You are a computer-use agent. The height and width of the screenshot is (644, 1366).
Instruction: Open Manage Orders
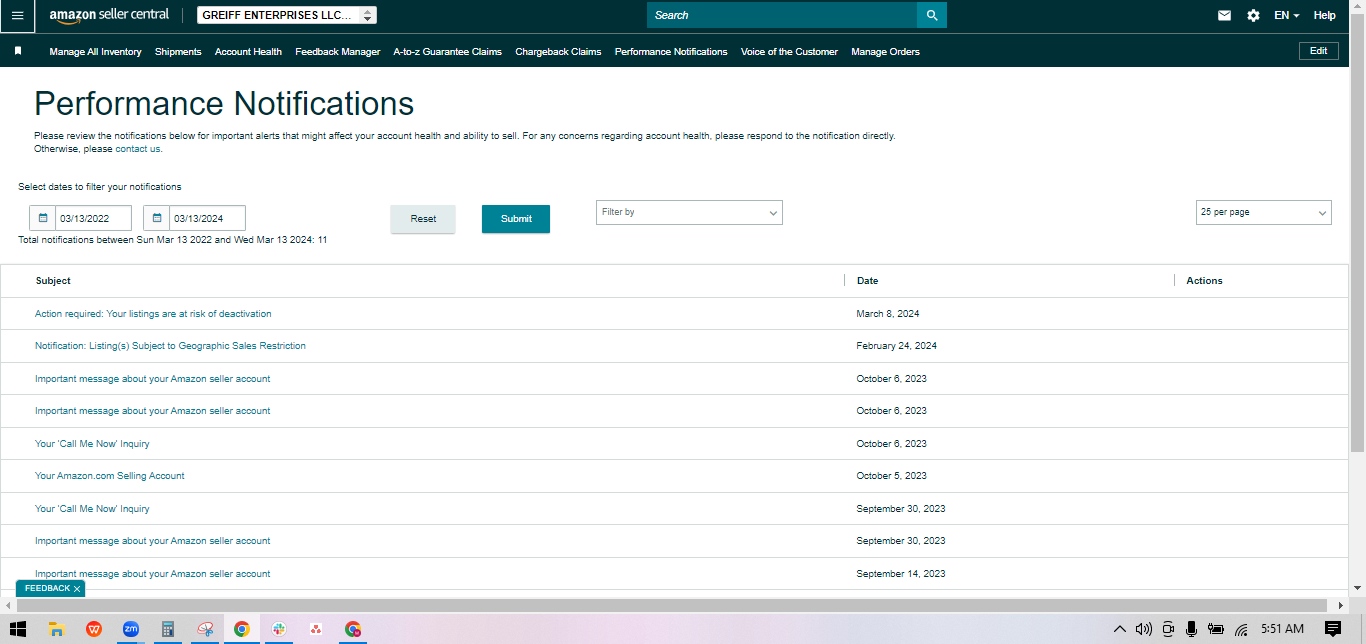pyautogui.click(x=885, y=51)
